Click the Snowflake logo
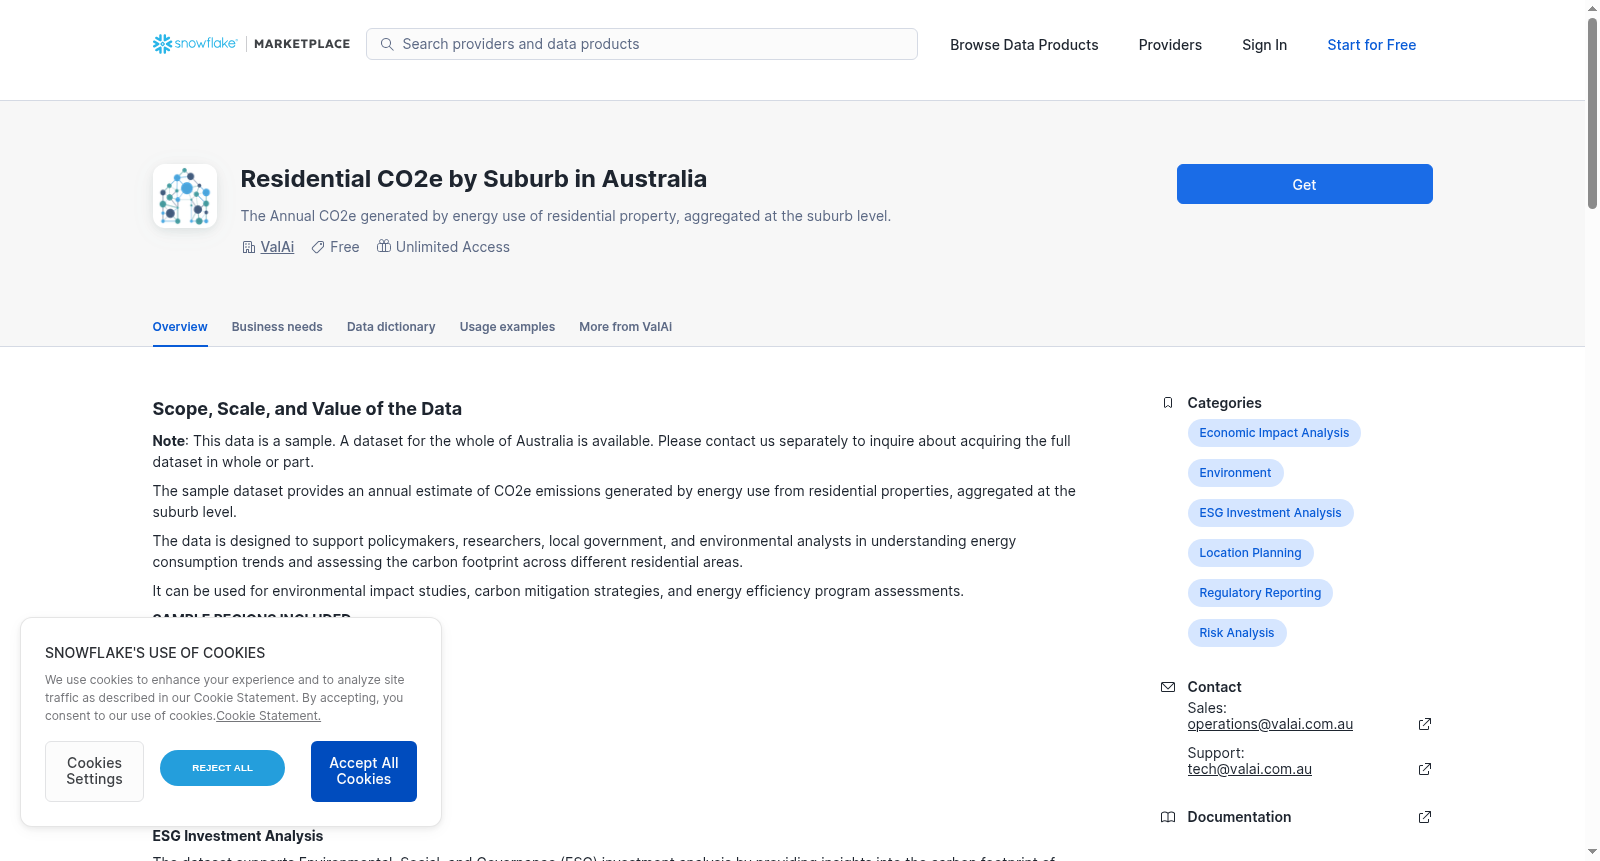Viewport: 1600px width, 861px height. [x=195, y=44]
